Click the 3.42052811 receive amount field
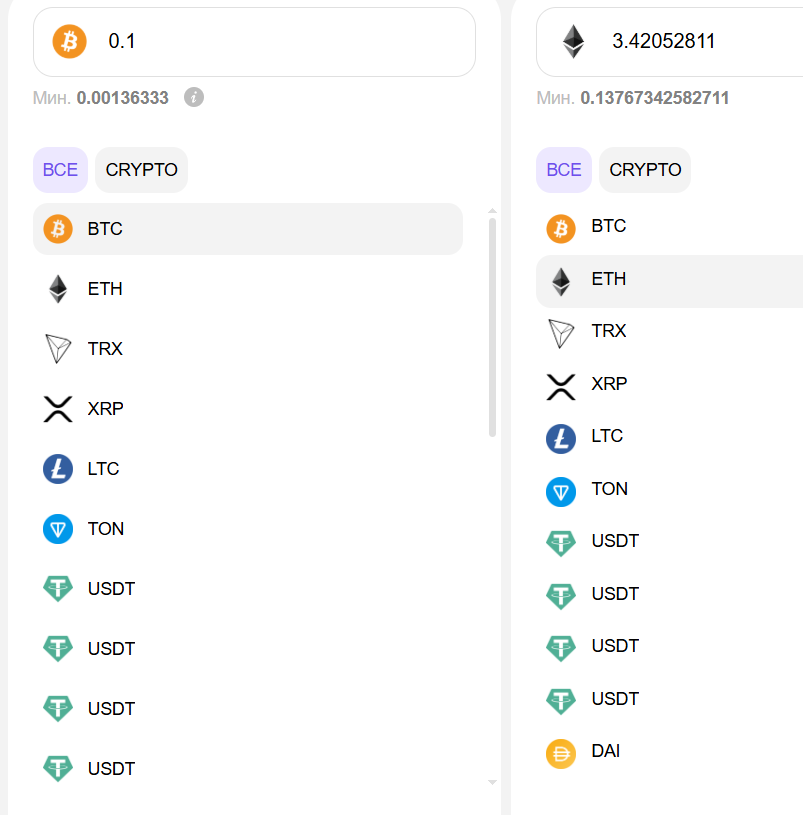 tap(669, 42)
